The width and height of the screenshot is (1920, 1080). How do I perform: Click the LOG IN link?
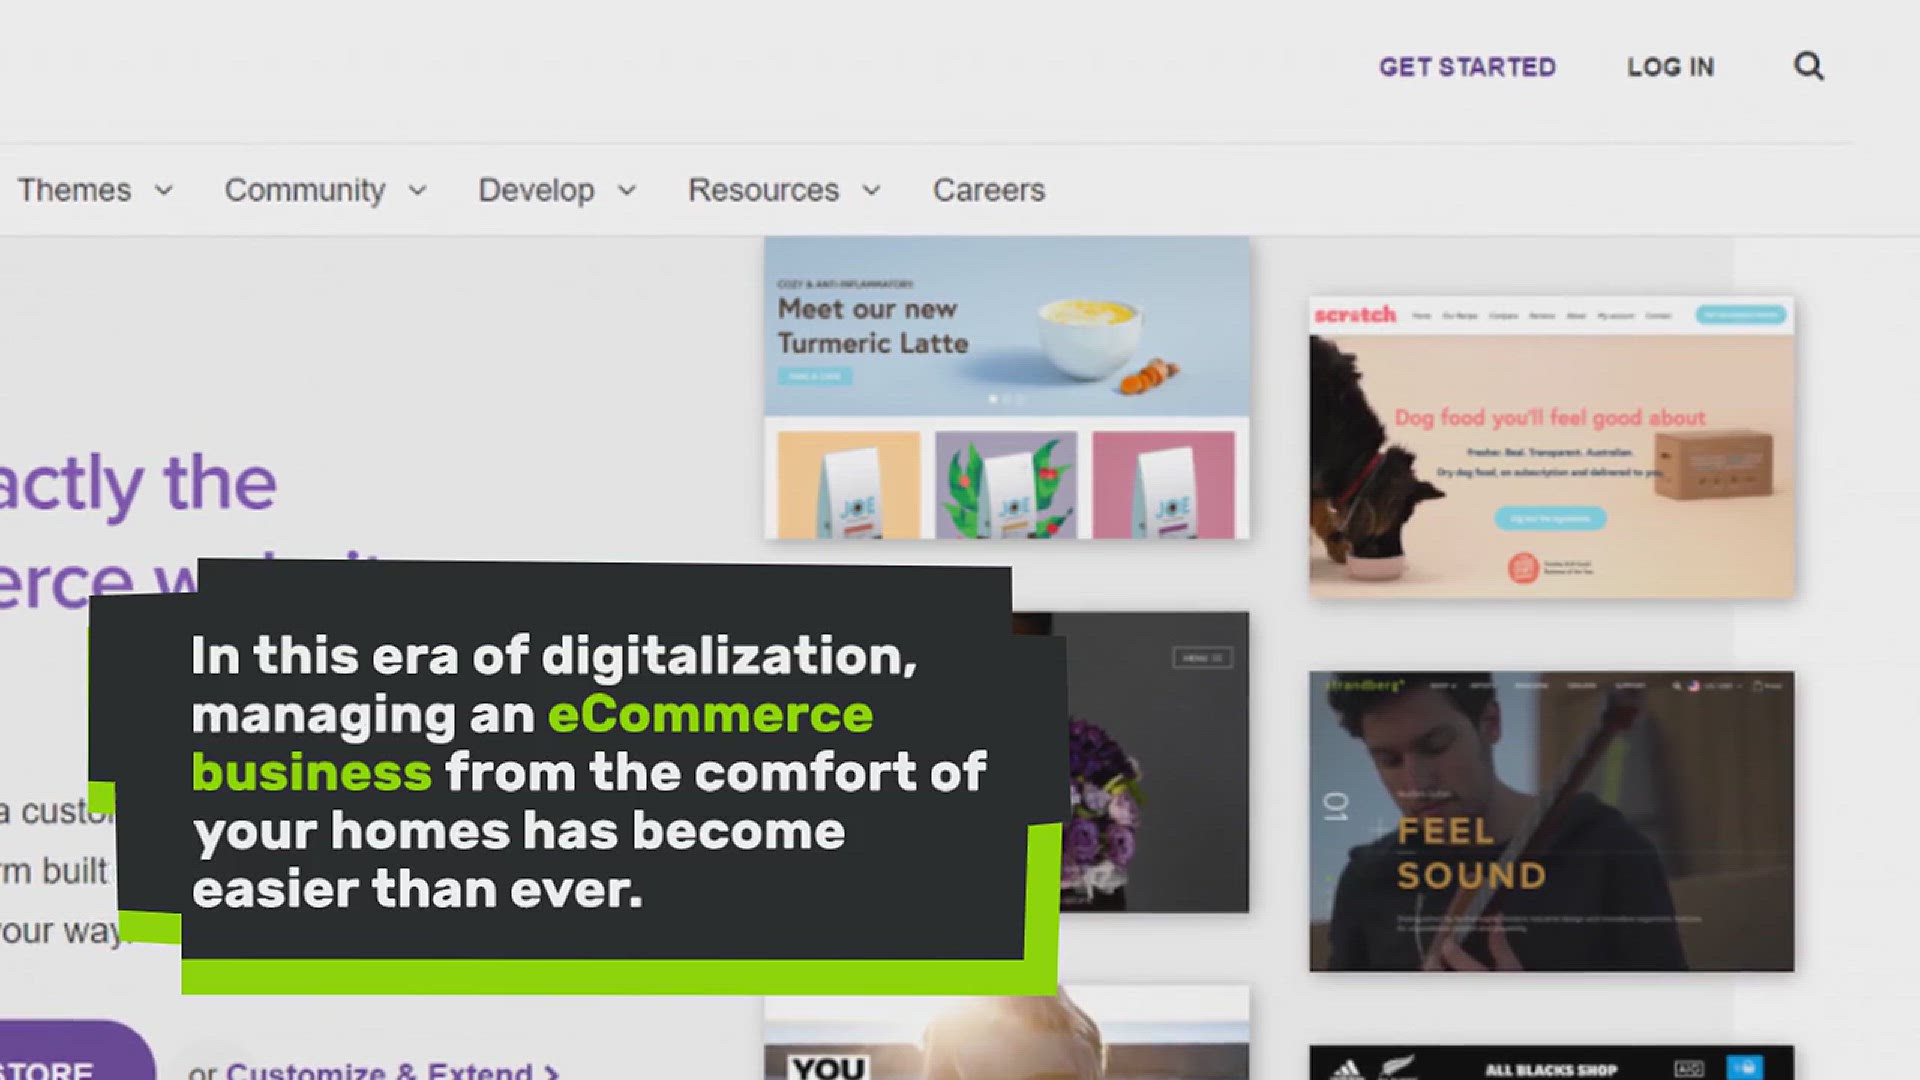tap(1670, 67)
